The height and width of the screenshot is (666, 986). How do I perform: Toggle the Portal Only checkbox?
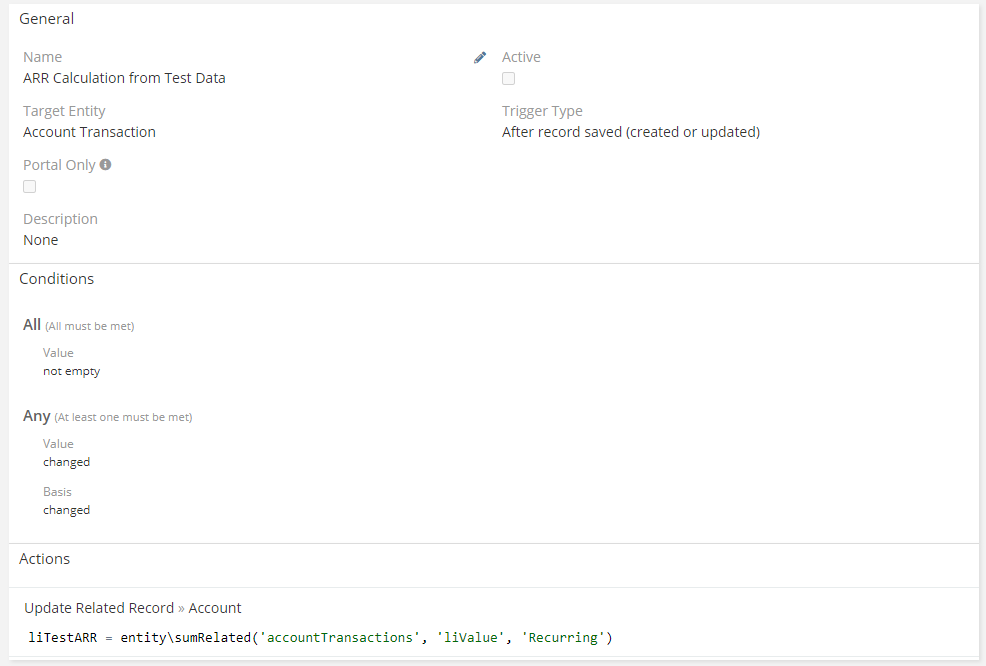tap(30, 187)
